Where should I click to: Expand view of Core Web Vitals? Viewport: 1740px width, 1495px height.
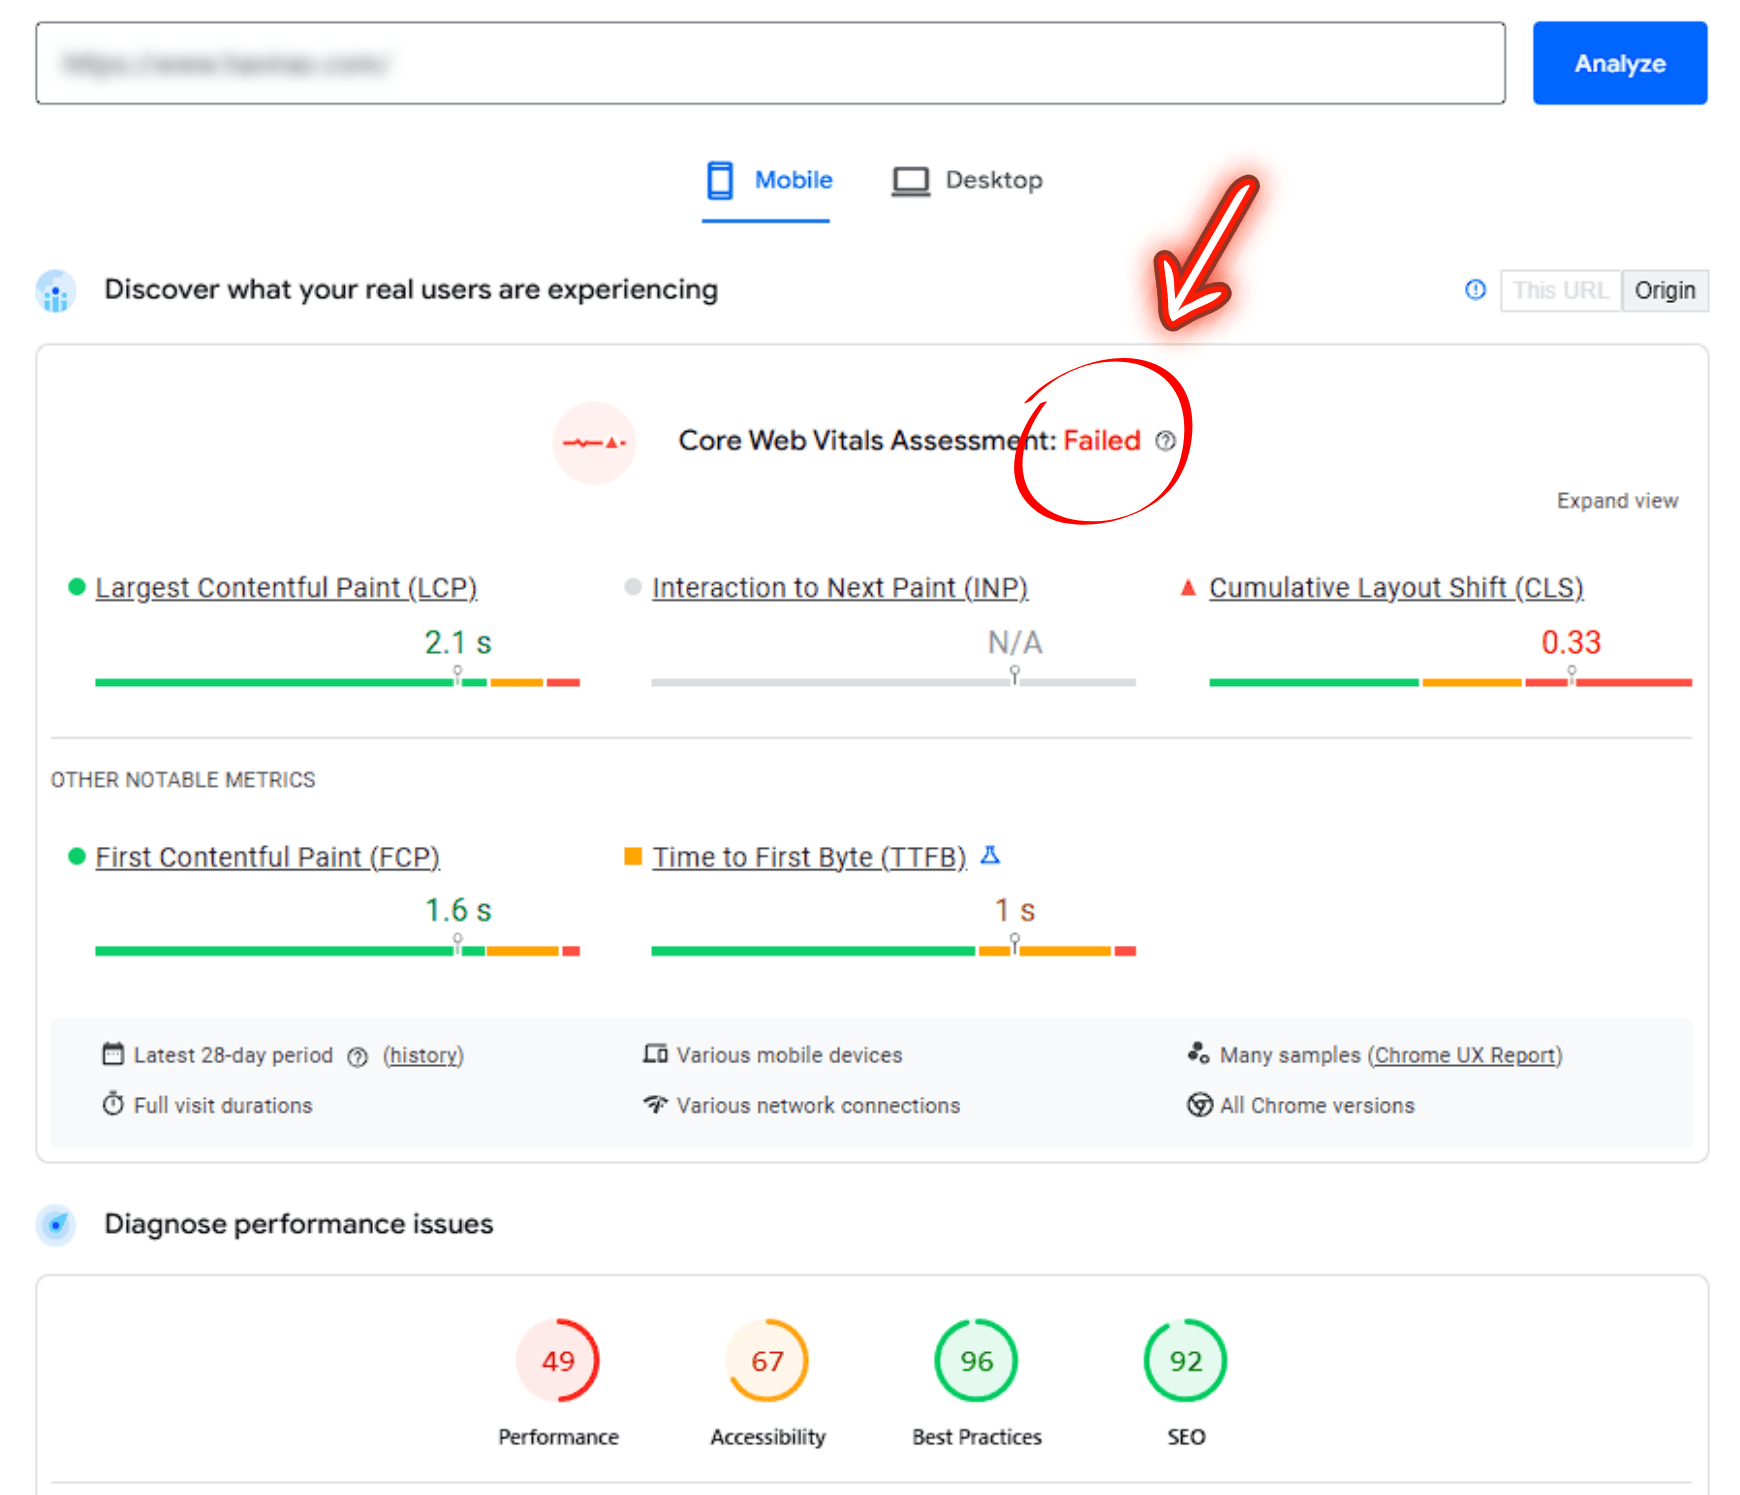click(x=1616, y=501)
